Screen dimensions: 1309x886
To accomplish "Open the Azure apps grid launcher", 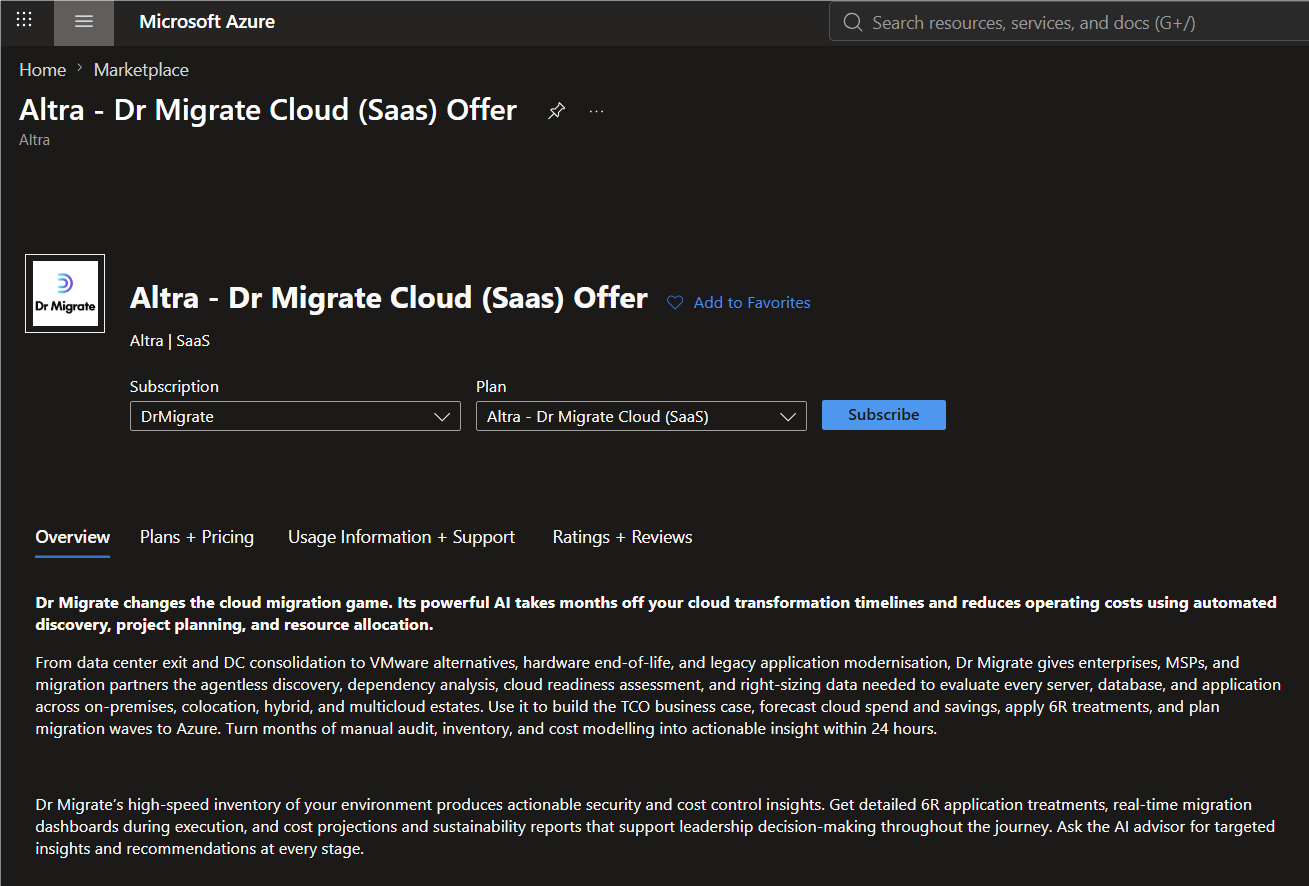I will [24, 20].
